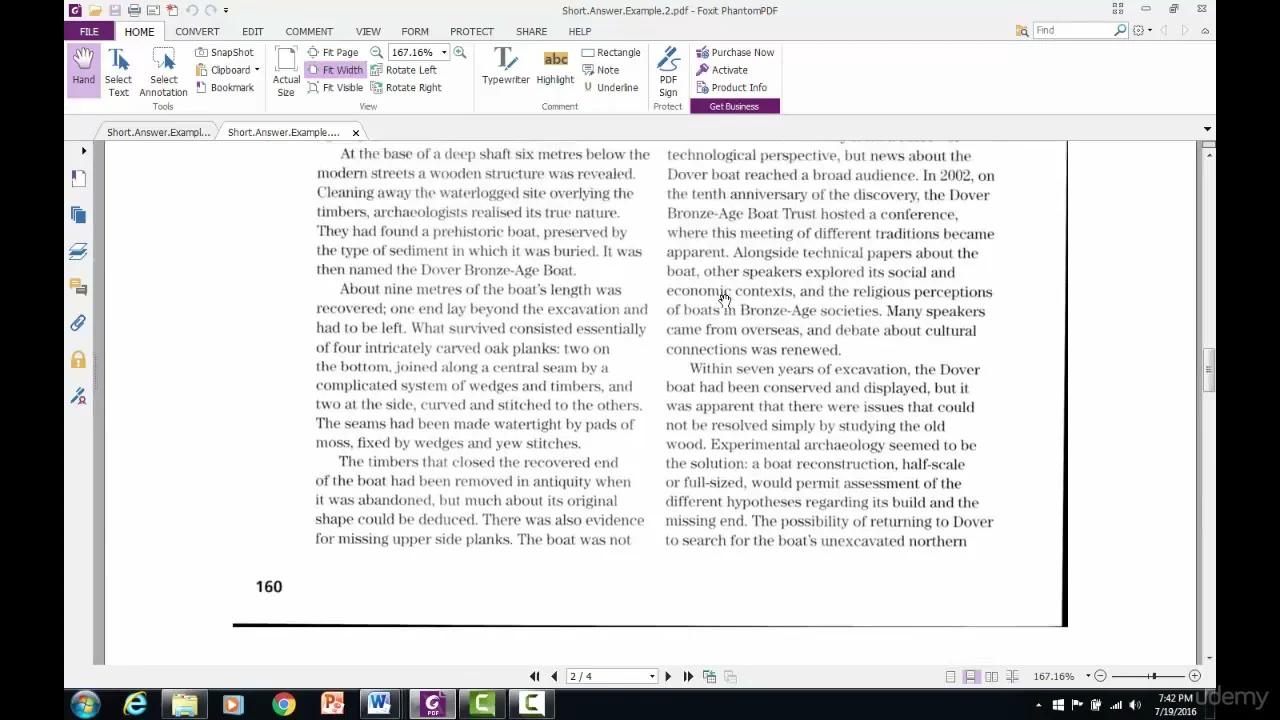
Task: Open the Comments panel in the sidebar
Action: [80, 287]
